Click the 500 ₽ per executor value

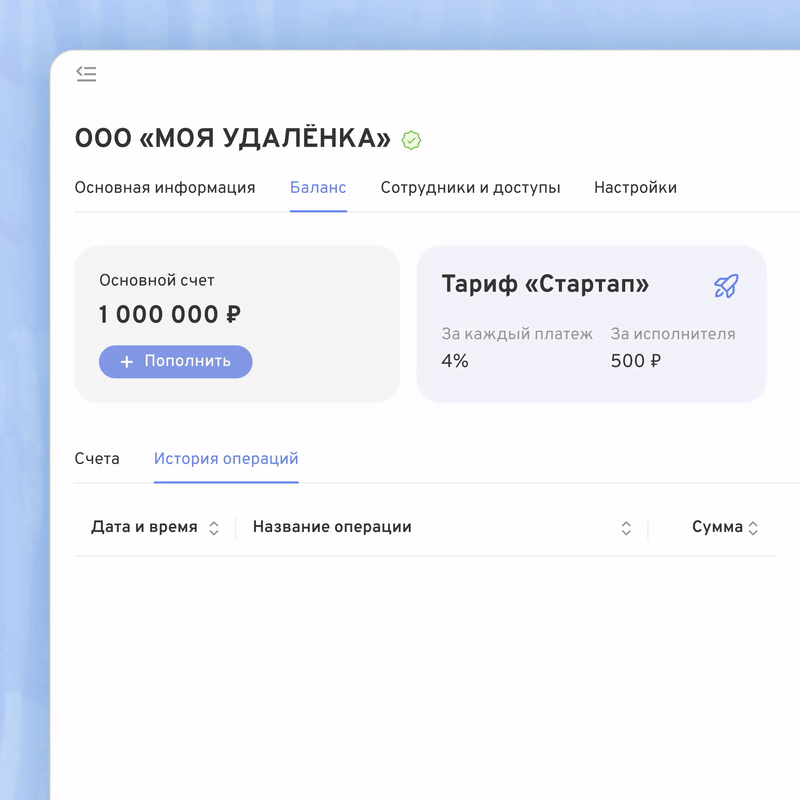click(x=636, y=361)
